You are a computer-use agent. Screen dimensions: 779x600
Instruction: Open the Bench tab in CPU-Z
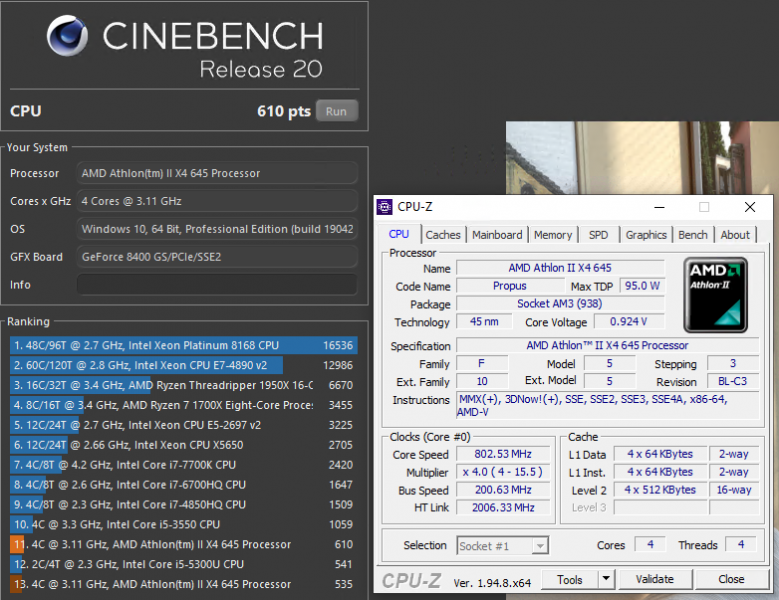(693, 235)
